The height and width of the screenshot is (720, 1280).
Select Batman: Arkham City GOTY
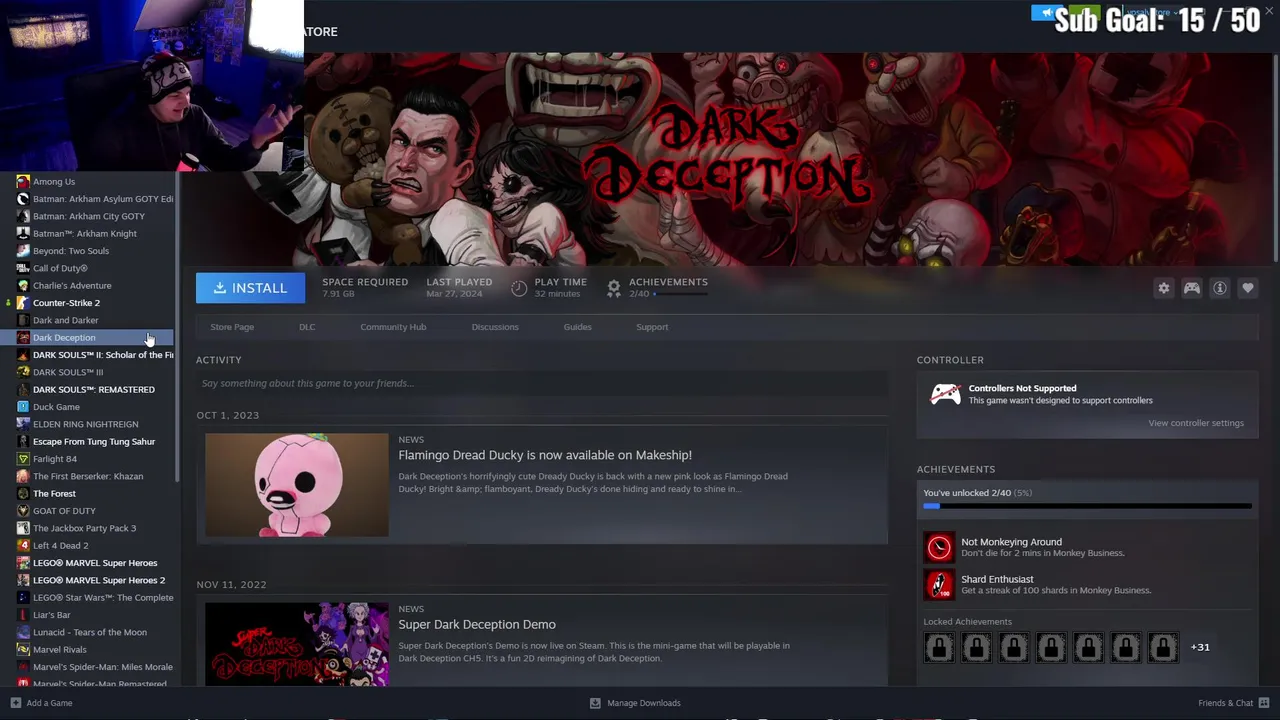(89, 216)
